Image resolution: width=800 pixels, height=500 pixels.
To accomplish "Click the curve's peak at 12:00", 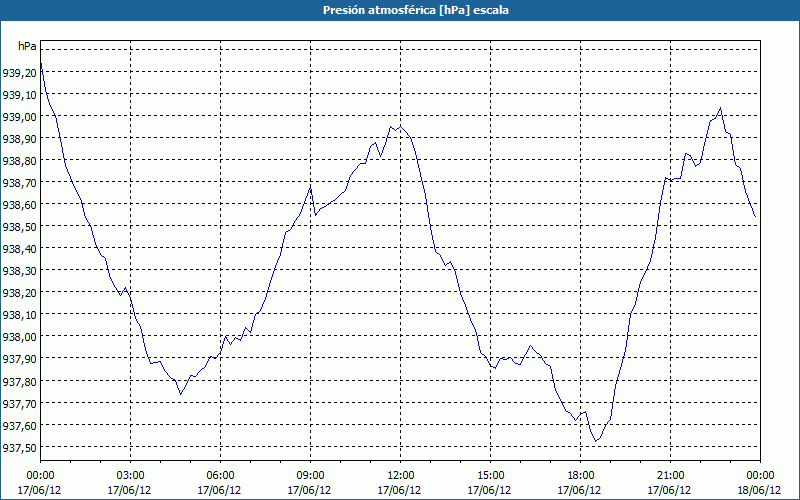I will tap(401, 126).
